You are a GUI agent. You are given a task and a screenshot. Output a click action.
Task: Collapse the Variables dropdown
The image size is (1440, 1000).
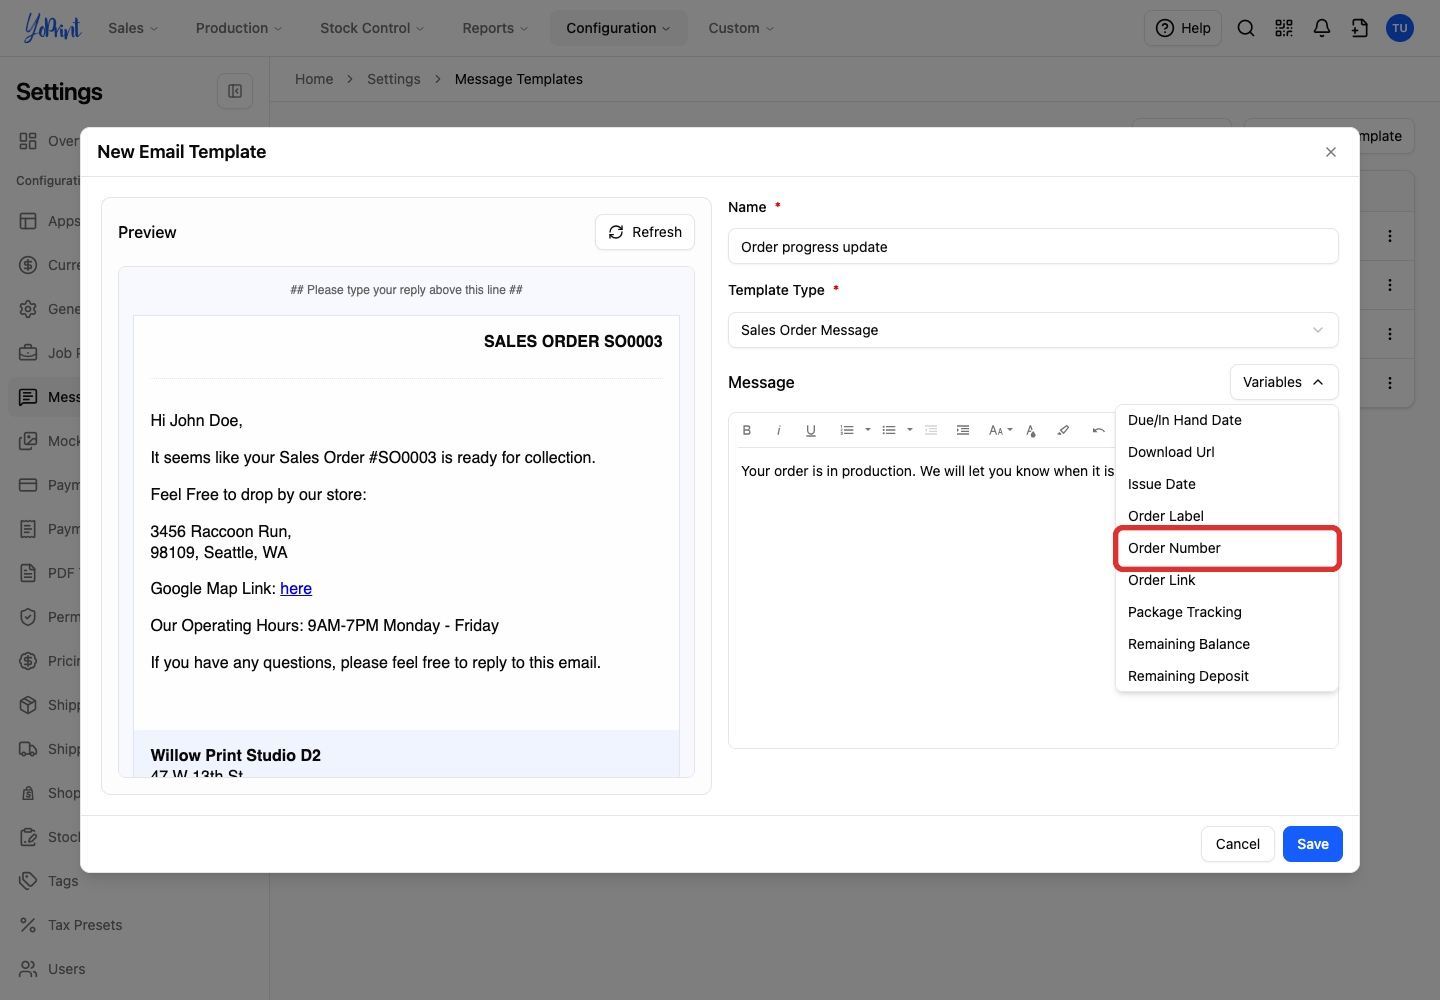pyautogui.click(x=1284, y=382)
